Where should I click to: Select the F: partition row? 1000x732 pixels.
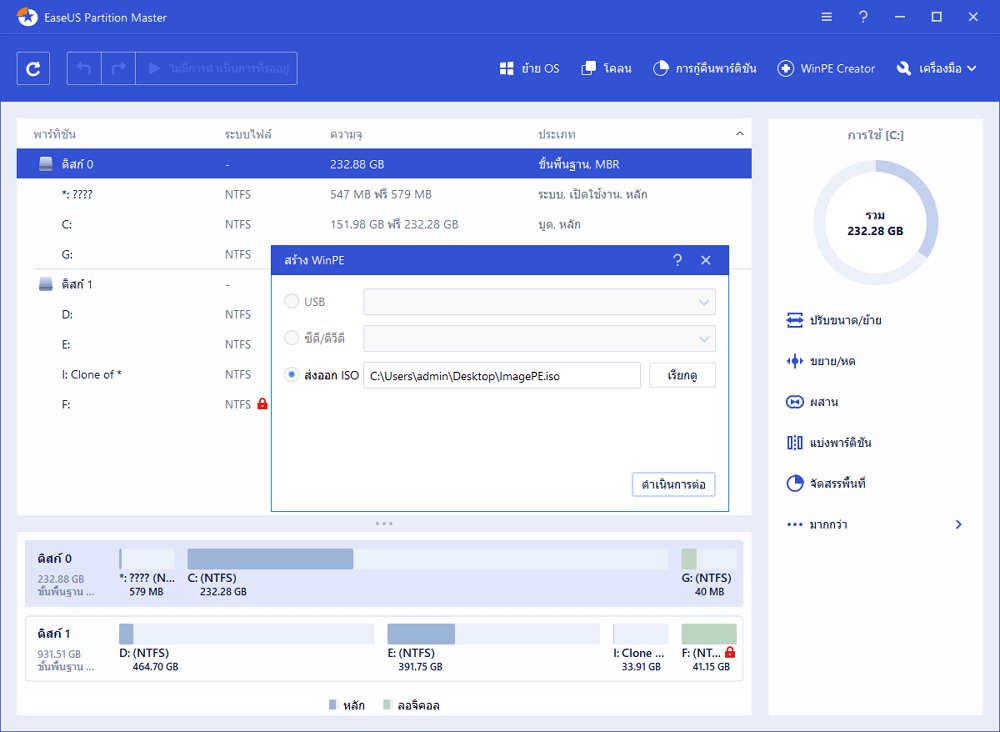click(x=144, y=404)
